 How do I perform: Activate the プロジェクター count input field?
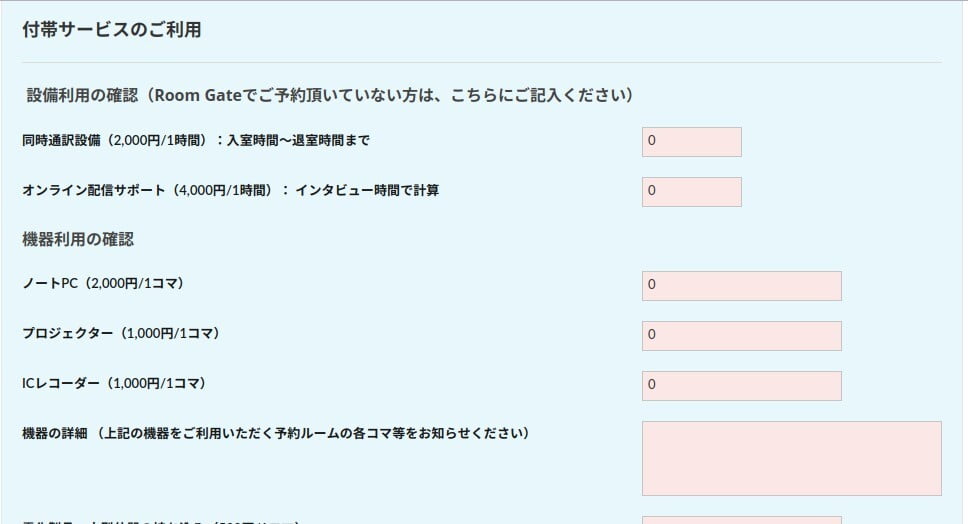741,336
